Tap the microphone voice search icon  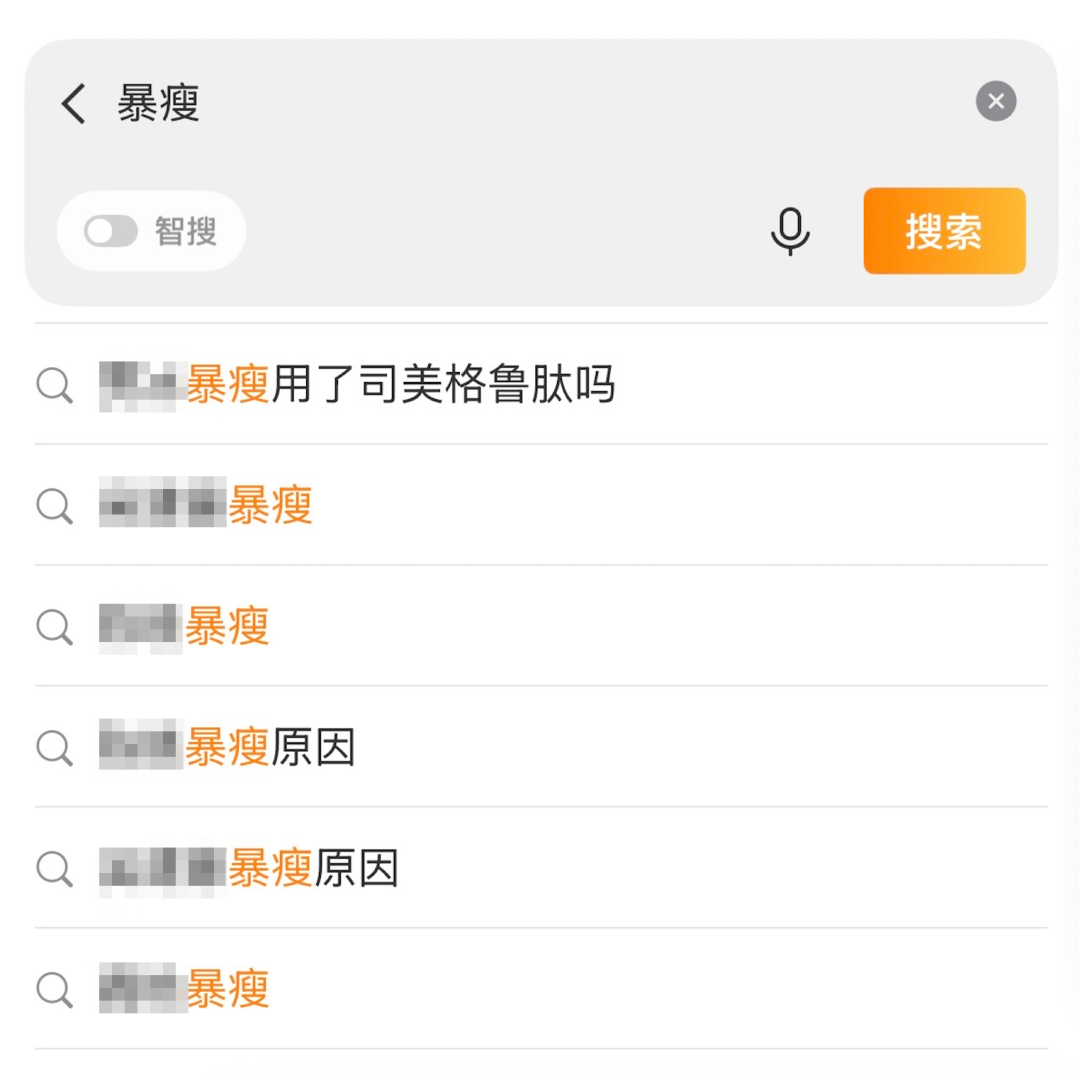(x=790, y=231)
